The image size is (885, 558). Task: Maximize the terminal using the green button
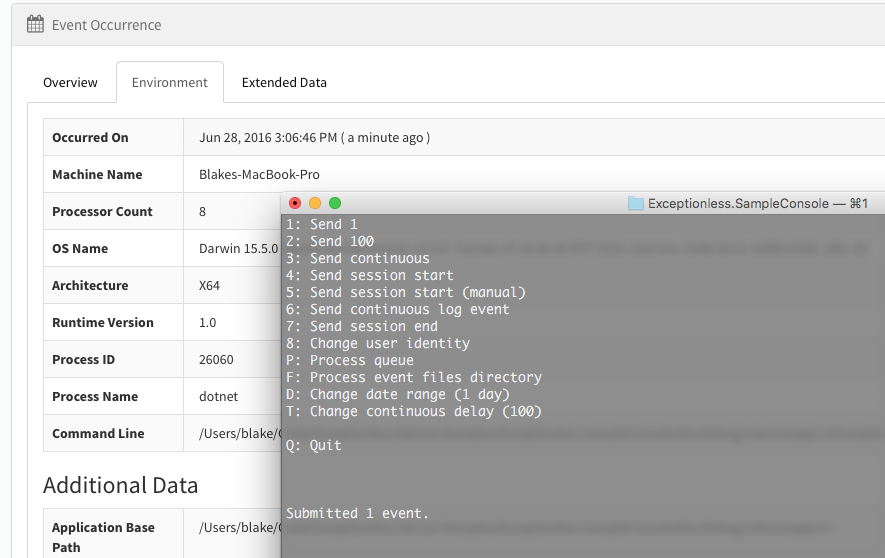[x=335, y=203]
